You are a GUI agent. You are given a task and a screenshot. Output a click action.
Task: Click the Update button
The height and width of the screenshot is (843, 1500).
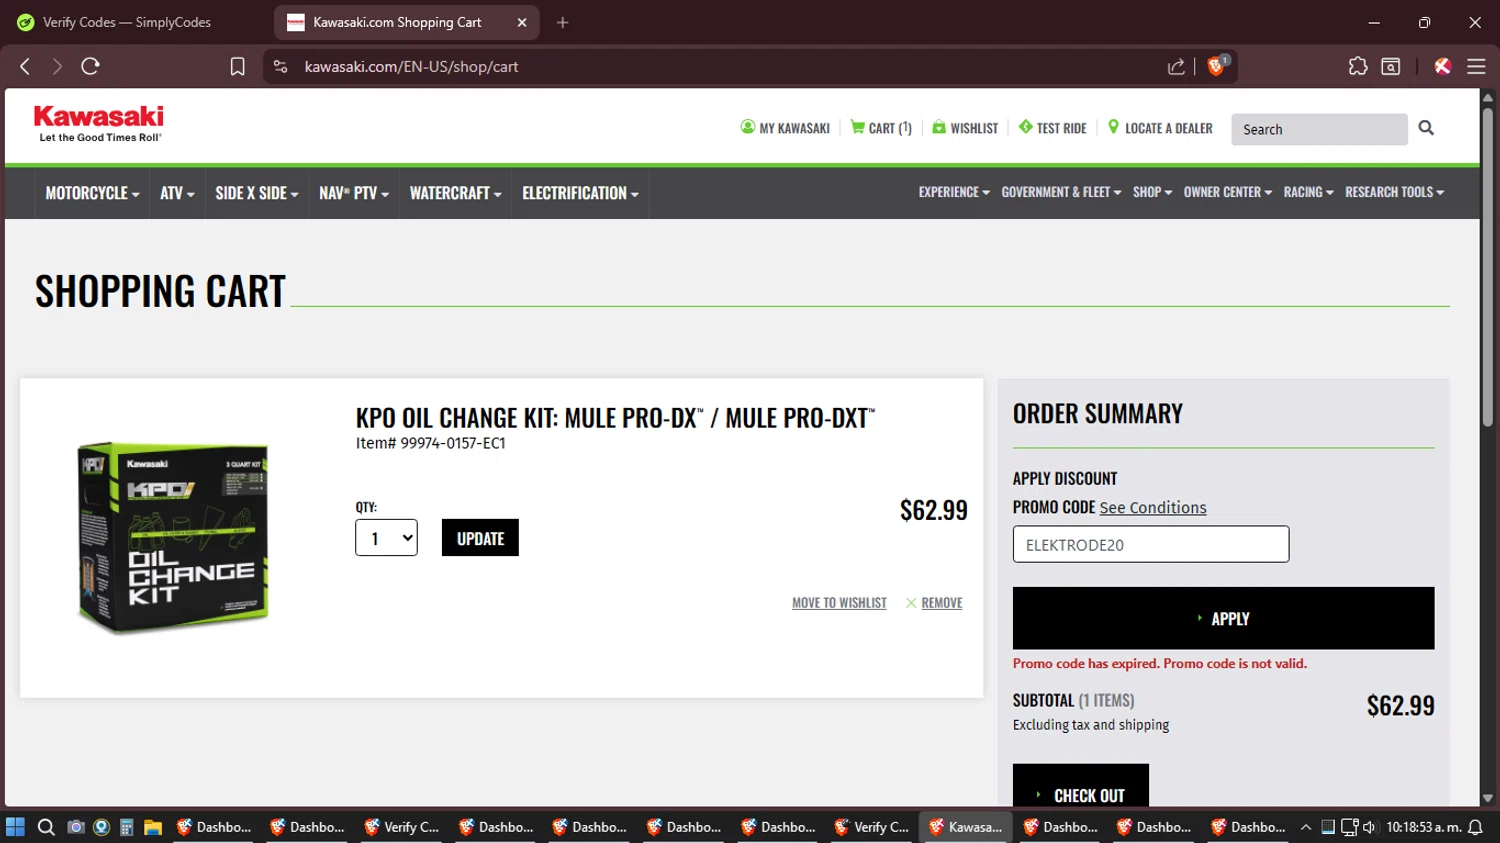tap(480, 538)
